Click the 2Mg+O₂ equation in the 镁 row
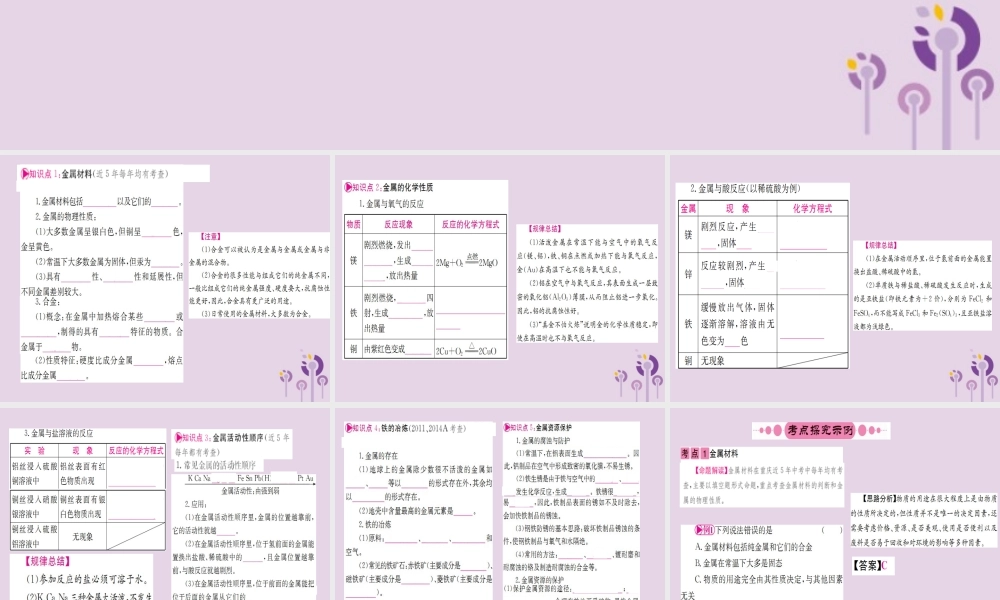 point(467,261)
